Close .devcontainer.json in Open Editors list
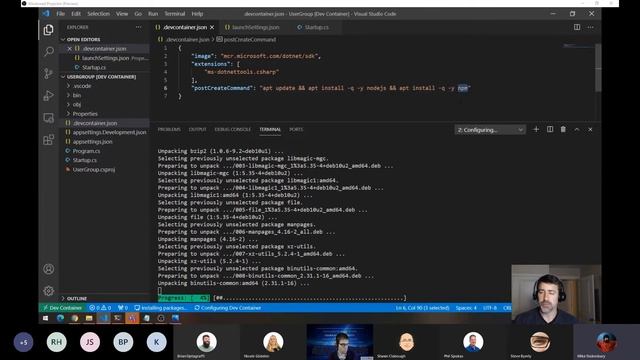Viewport: 640px width, 360px height. pyautogui.click(x=69, y=49)
